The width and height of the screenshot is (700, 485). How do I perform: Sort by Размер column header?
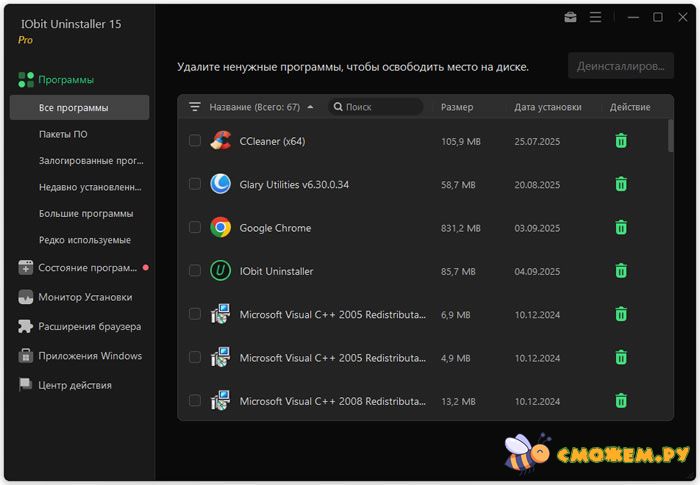pyautogui.click(x=457, y=107)
